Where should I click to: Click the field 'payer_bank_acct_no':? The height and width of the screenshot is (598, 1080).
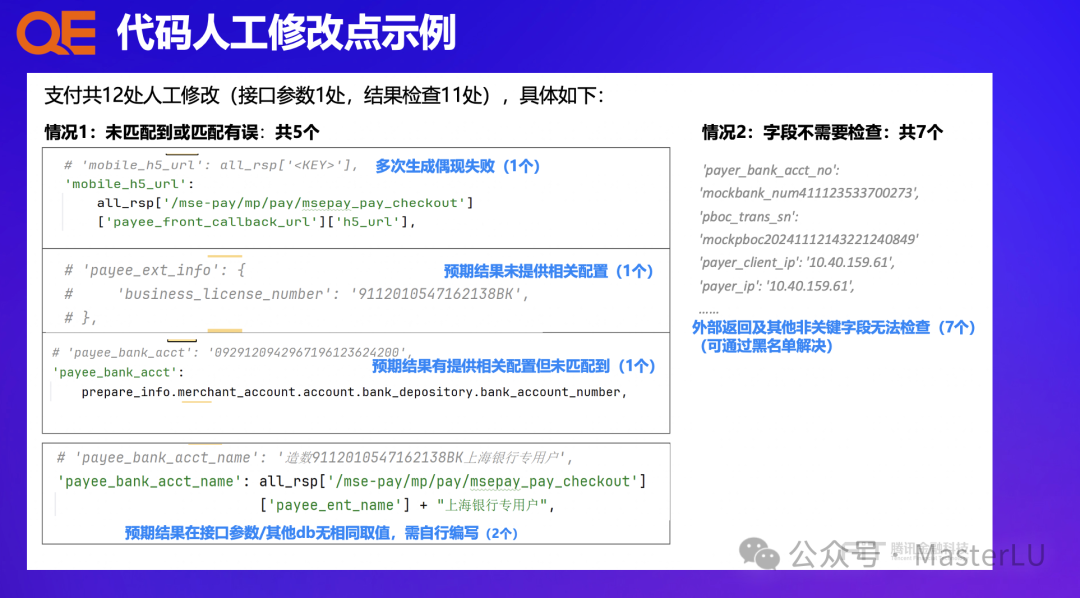pyautogui.click(x=770, y=170)
